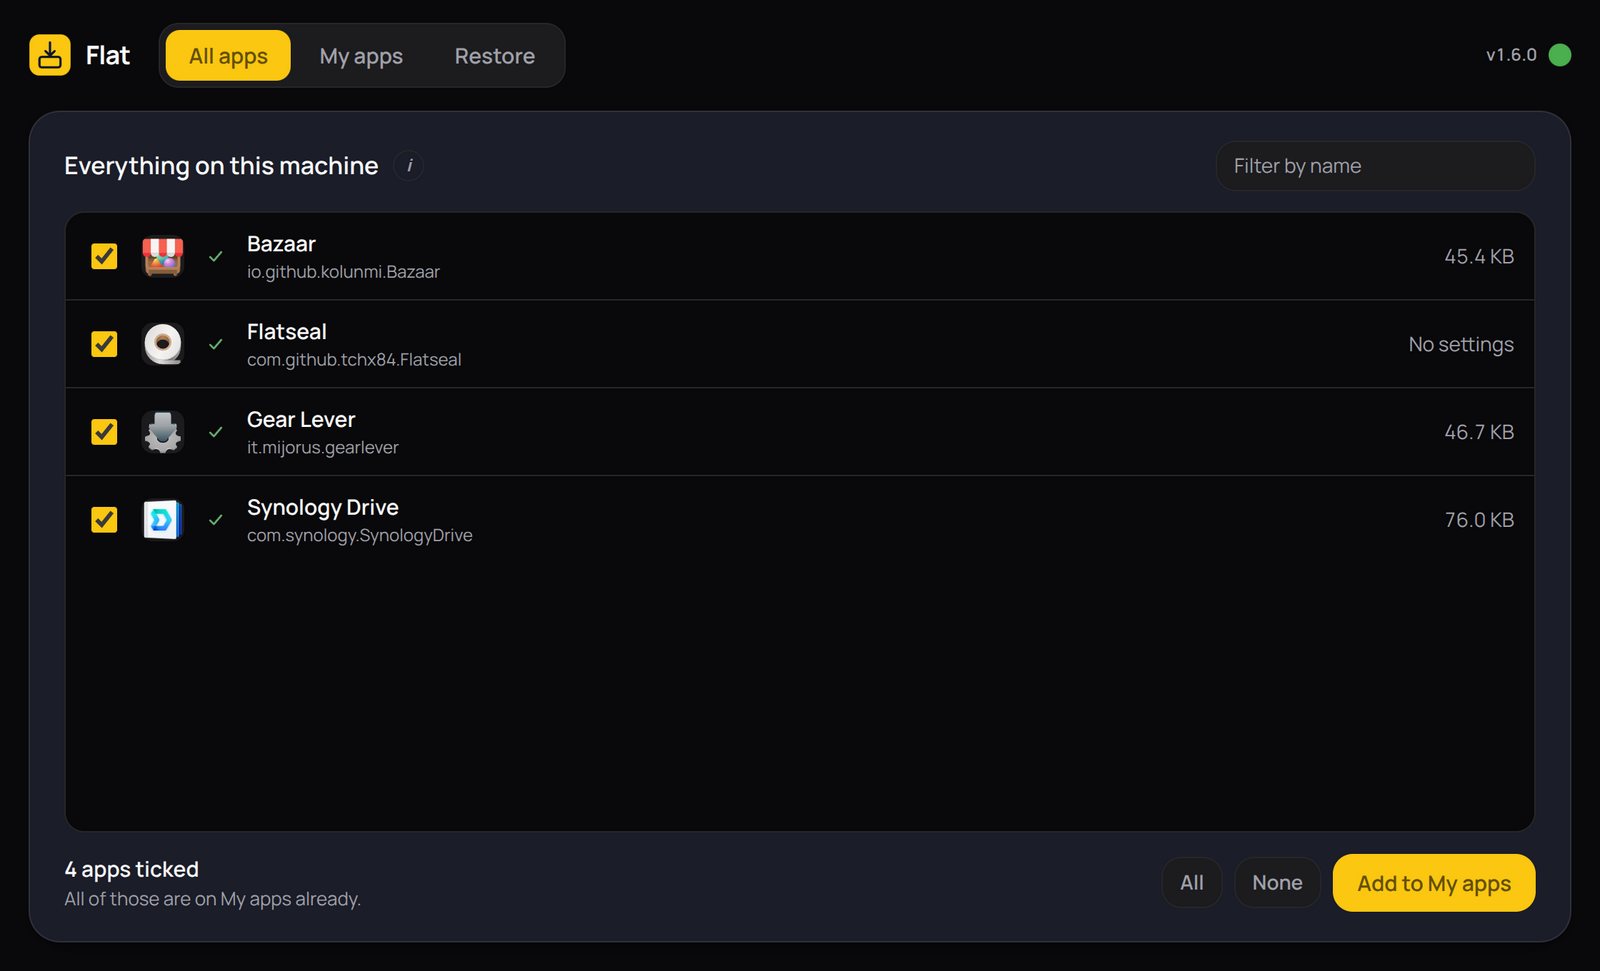
Task: Open the info icon beside the heading
Action: tap(408, 166)
